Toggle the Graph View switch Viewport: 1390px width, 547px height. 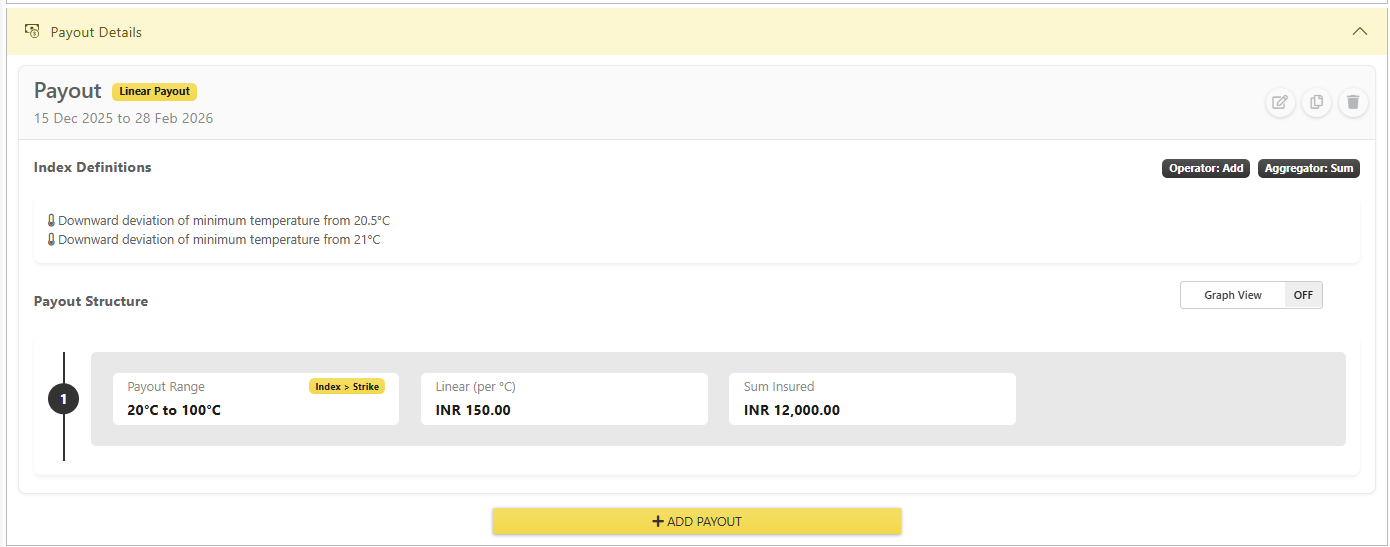click(1251, 295)
